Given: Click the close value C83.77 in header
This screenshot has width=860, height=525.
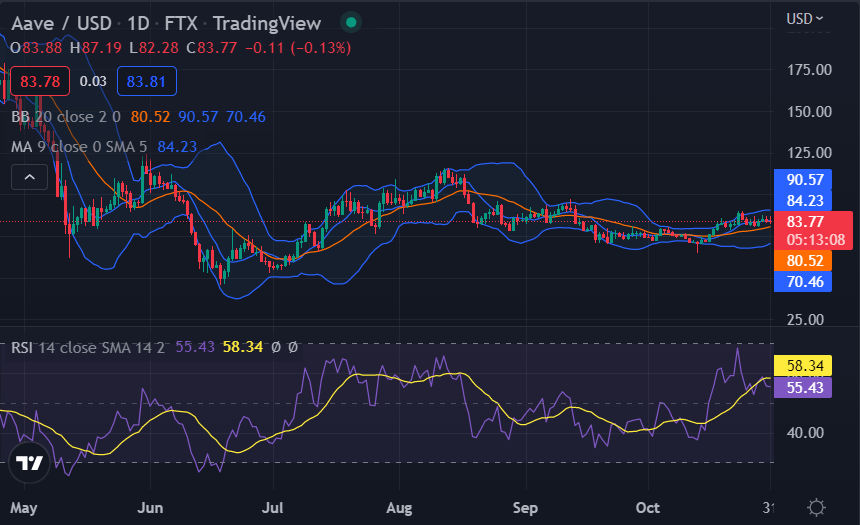Looking at the screenshot, I should (x=212, y=48).
